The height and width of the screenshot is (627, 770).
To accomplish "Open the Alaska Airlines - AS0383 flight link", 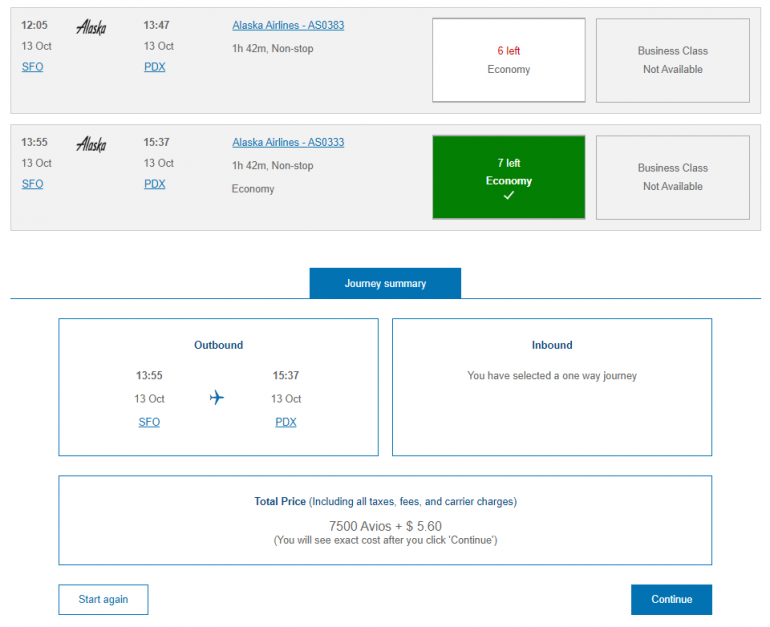I will click(x=288, y=25).
